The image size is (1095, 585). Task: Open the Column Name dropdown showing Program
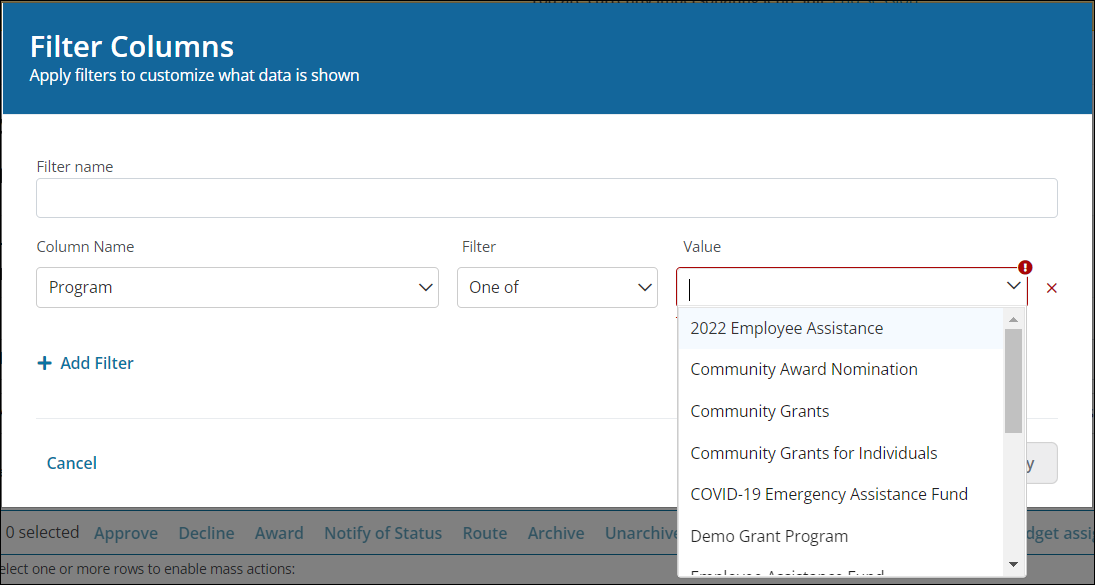pyautogui.click(x=237, y=287)
